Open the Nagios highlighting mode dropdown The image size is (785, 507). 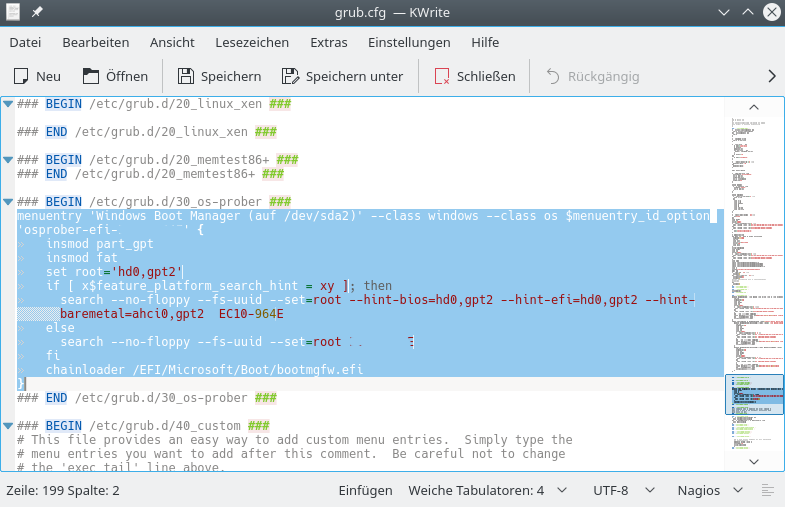point(710,490)
